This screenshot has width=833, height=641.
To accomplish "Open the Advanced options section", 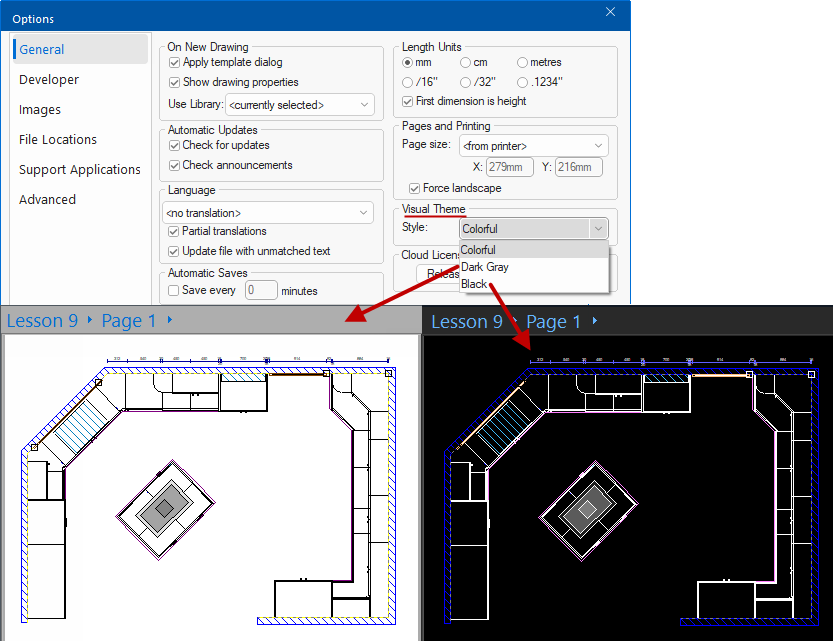I will [x=47, y=199].
